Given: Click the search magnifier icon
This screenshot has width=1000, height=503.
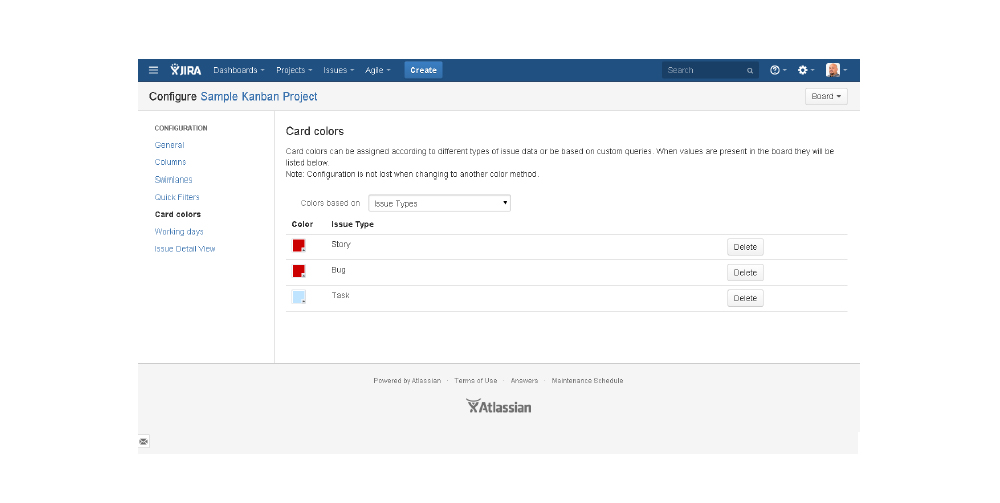Looking at the screenshot, I should (750, 71).
